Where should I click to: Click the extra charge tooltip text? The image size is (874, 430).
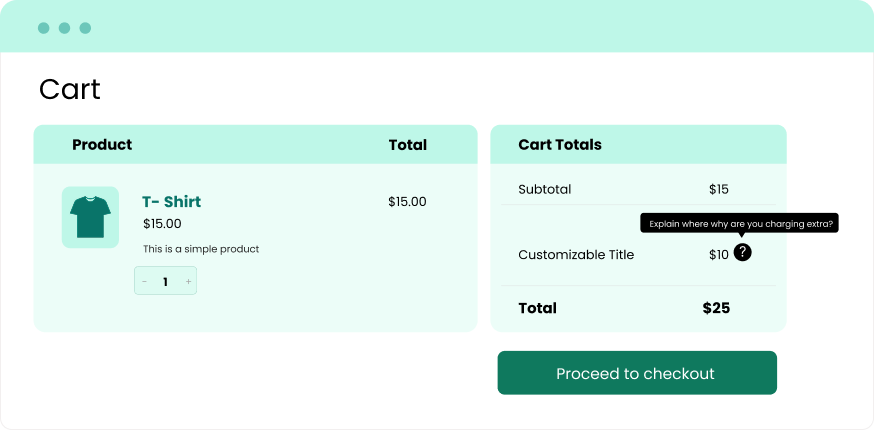741,224
